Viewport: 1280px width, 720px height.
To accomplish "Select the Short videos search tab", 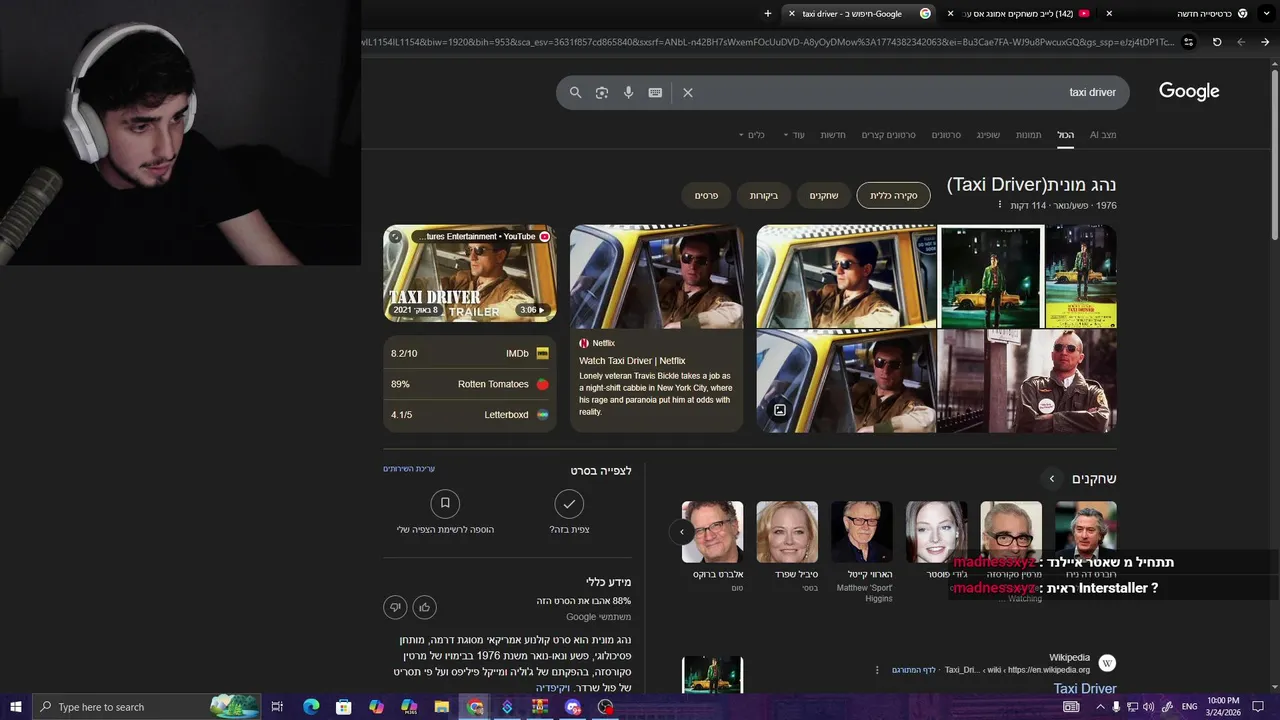I will coord(889,135).
